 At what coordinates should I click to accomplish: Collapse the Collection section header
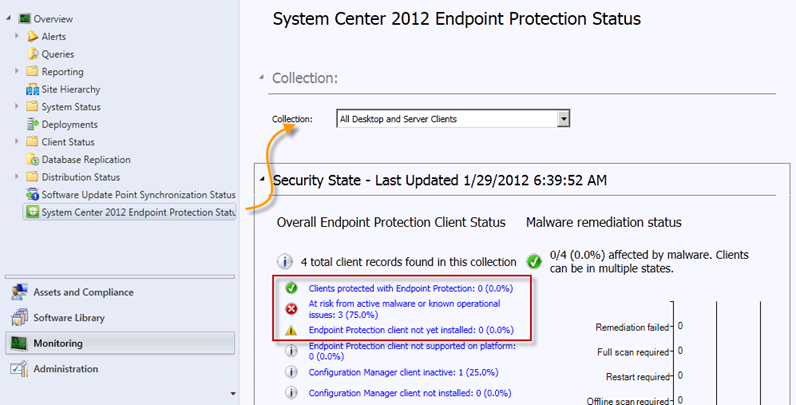click(x=261, y=77)
